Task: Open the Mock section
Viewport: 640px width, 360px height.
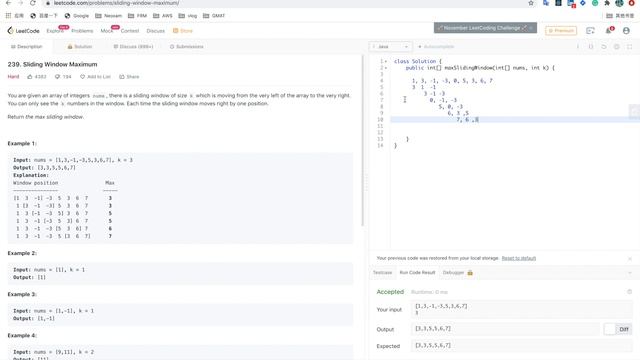Action: [x=107, y=31]
